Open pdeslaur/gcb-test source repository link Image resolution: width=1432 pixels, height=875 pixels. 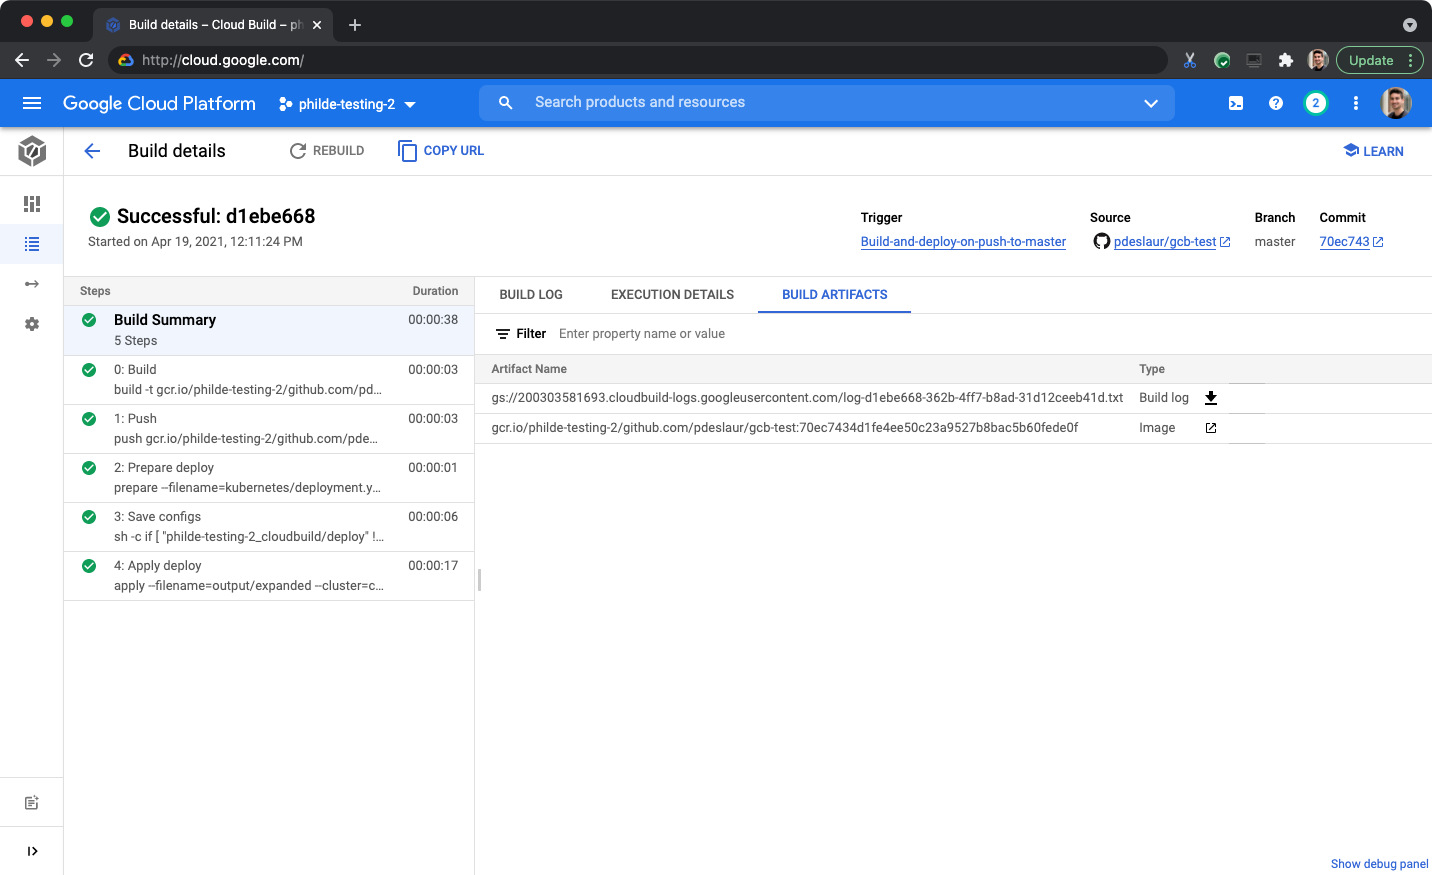point(1165,242)
